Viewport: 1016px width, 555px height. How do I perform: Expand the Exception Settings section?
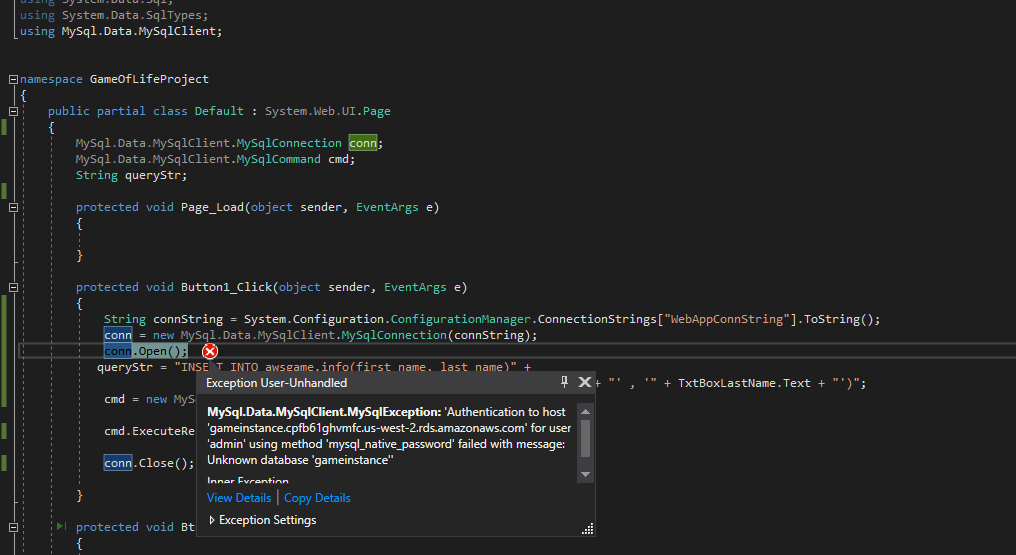(x=212, y=520)
